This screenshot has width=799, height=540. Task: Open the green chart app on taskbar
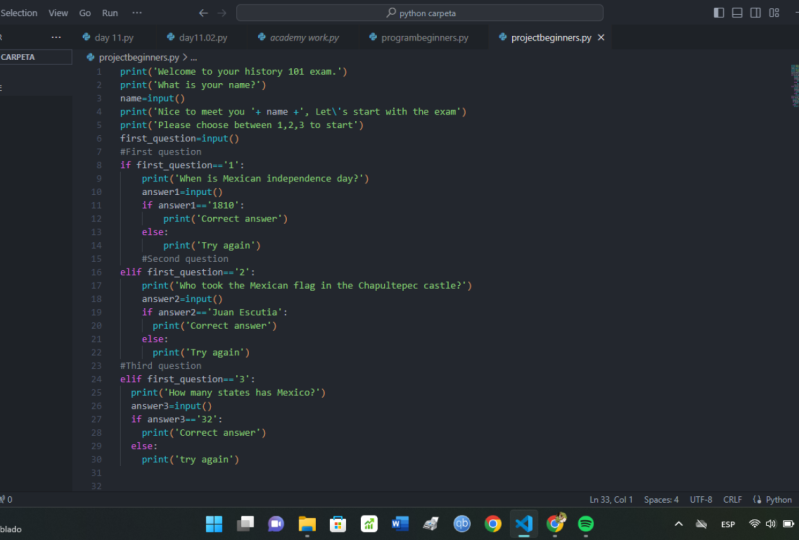point(369,524)
